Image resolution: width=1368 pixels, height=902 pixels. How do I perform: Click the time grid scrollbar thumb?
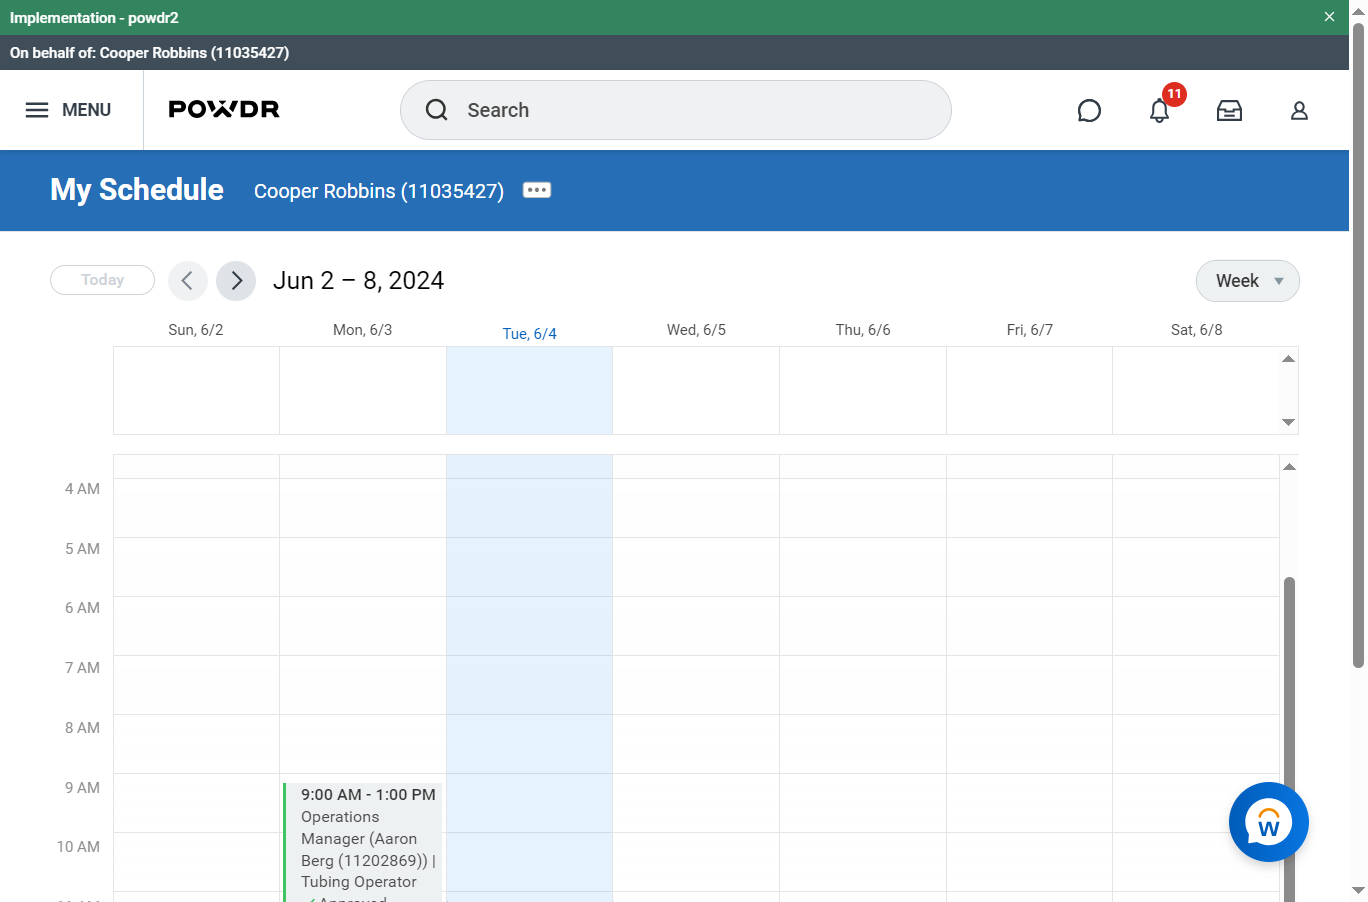[1290, 738]
